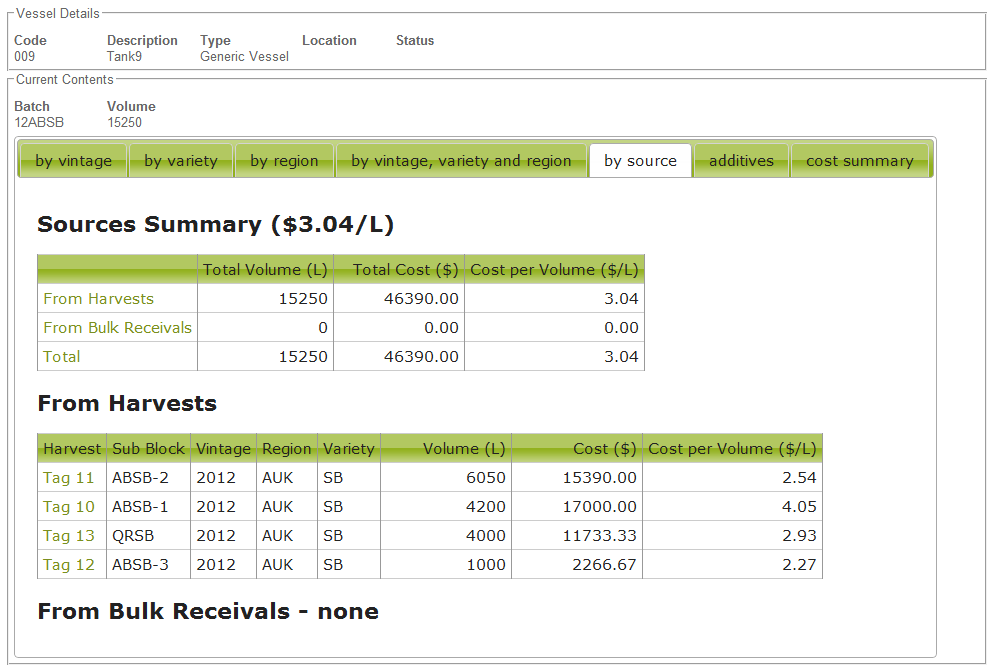
Task: Select the 'Total Volume (L)' column header
Action: tap(265, 270)
